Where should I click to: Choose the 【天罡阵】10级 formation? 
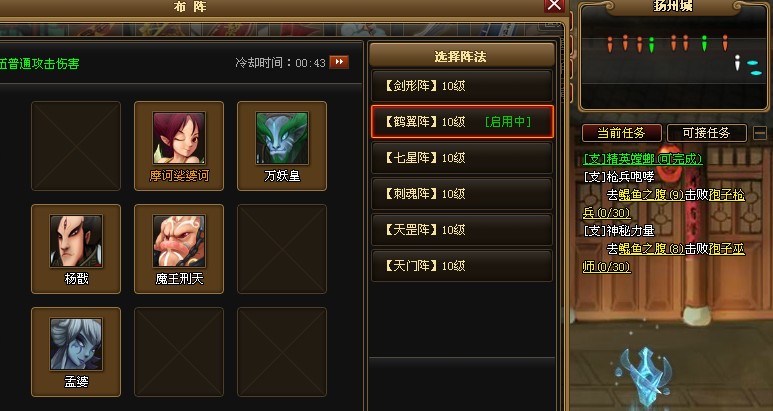click(x=462, y=230)
